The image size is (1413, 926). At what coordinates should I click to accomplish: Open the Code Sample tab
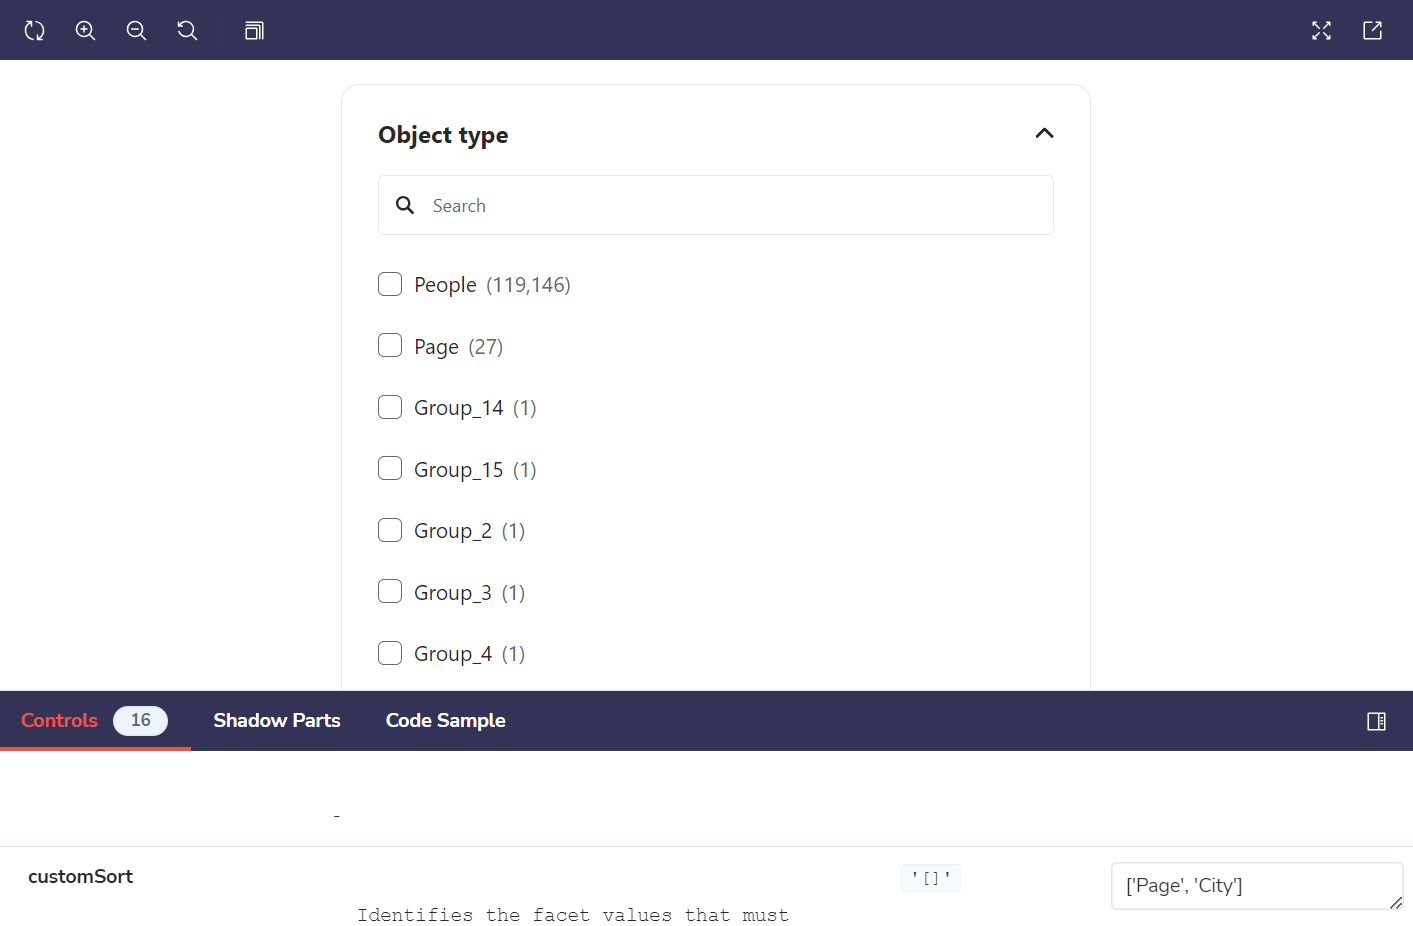pyautogui.click(x=445, y=720)
